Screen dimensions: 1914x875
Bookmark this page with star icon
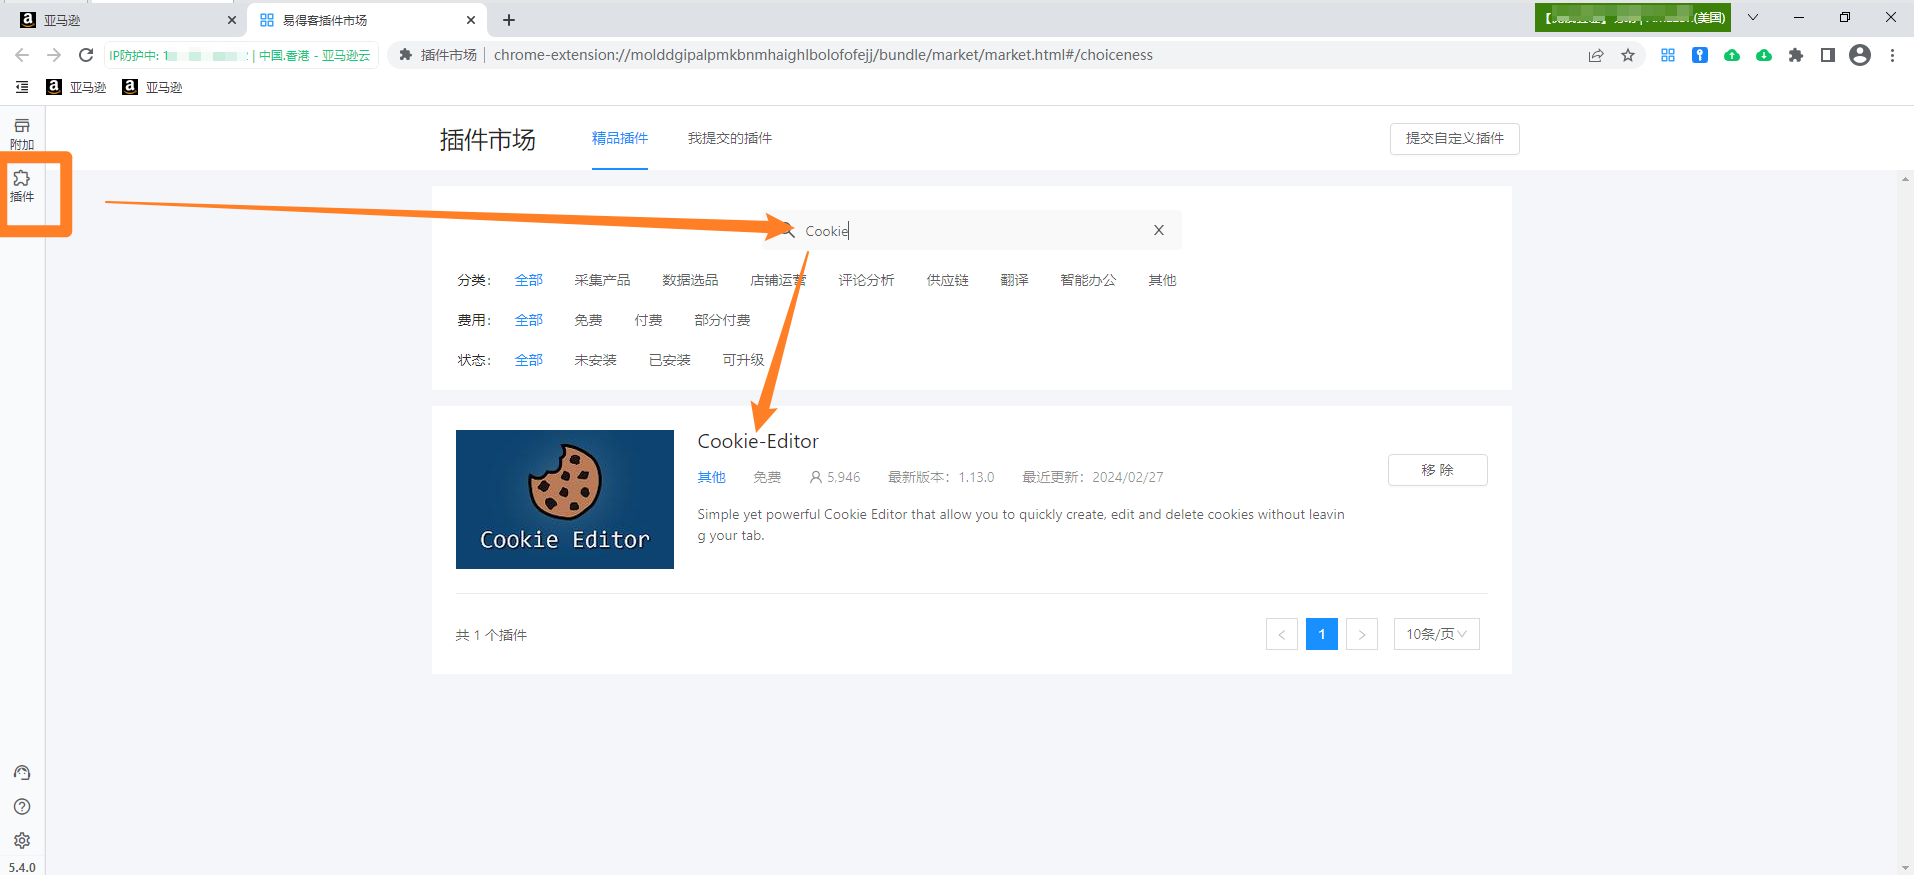coord(1628,55)
